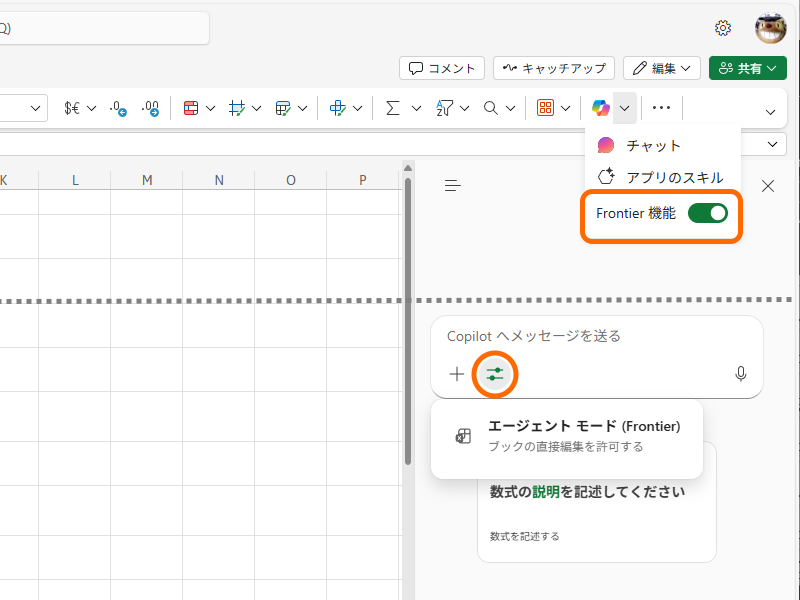
Task: Open the conditional formatting dropdown arrow
Action: coord(210,107)
